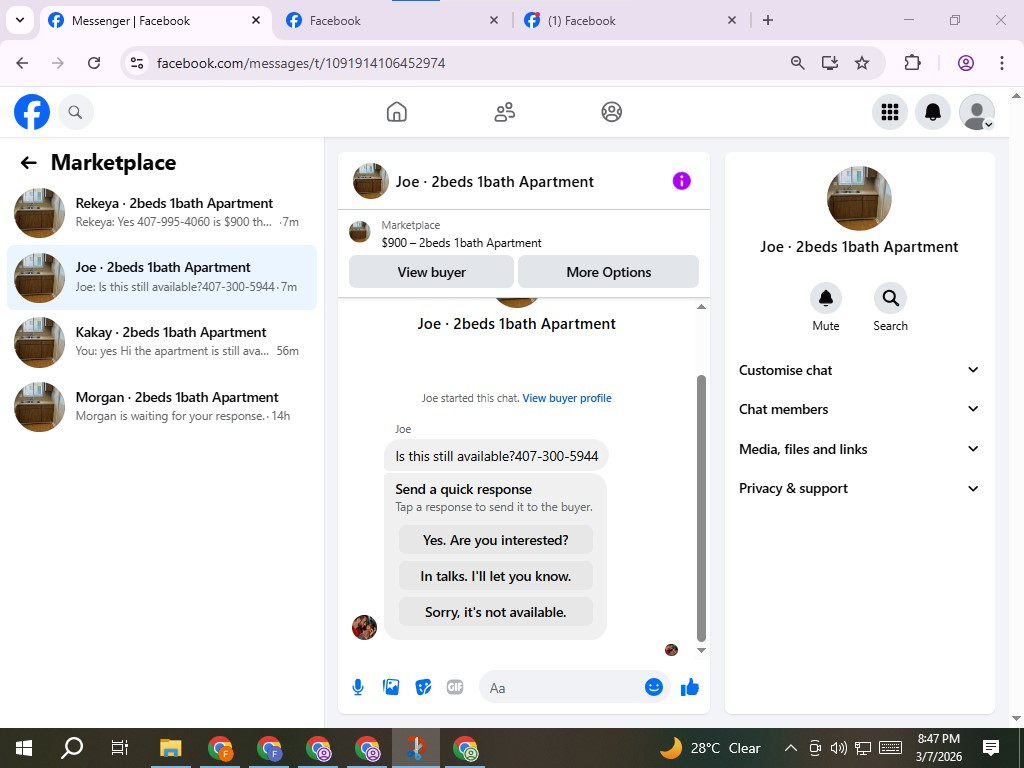Open the account profile picture menu
Screen dimensions: 1024x768
tap(976, 112)
